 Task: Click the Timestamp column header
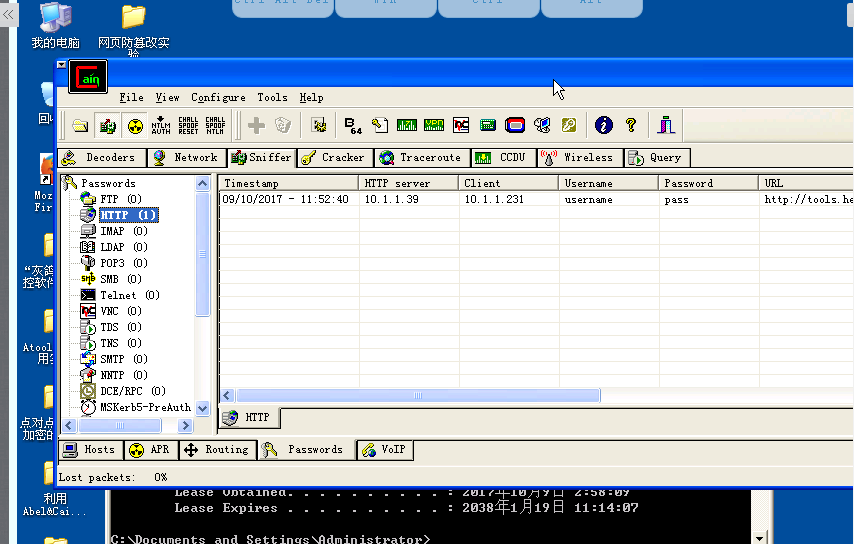(x=289, y=183)
